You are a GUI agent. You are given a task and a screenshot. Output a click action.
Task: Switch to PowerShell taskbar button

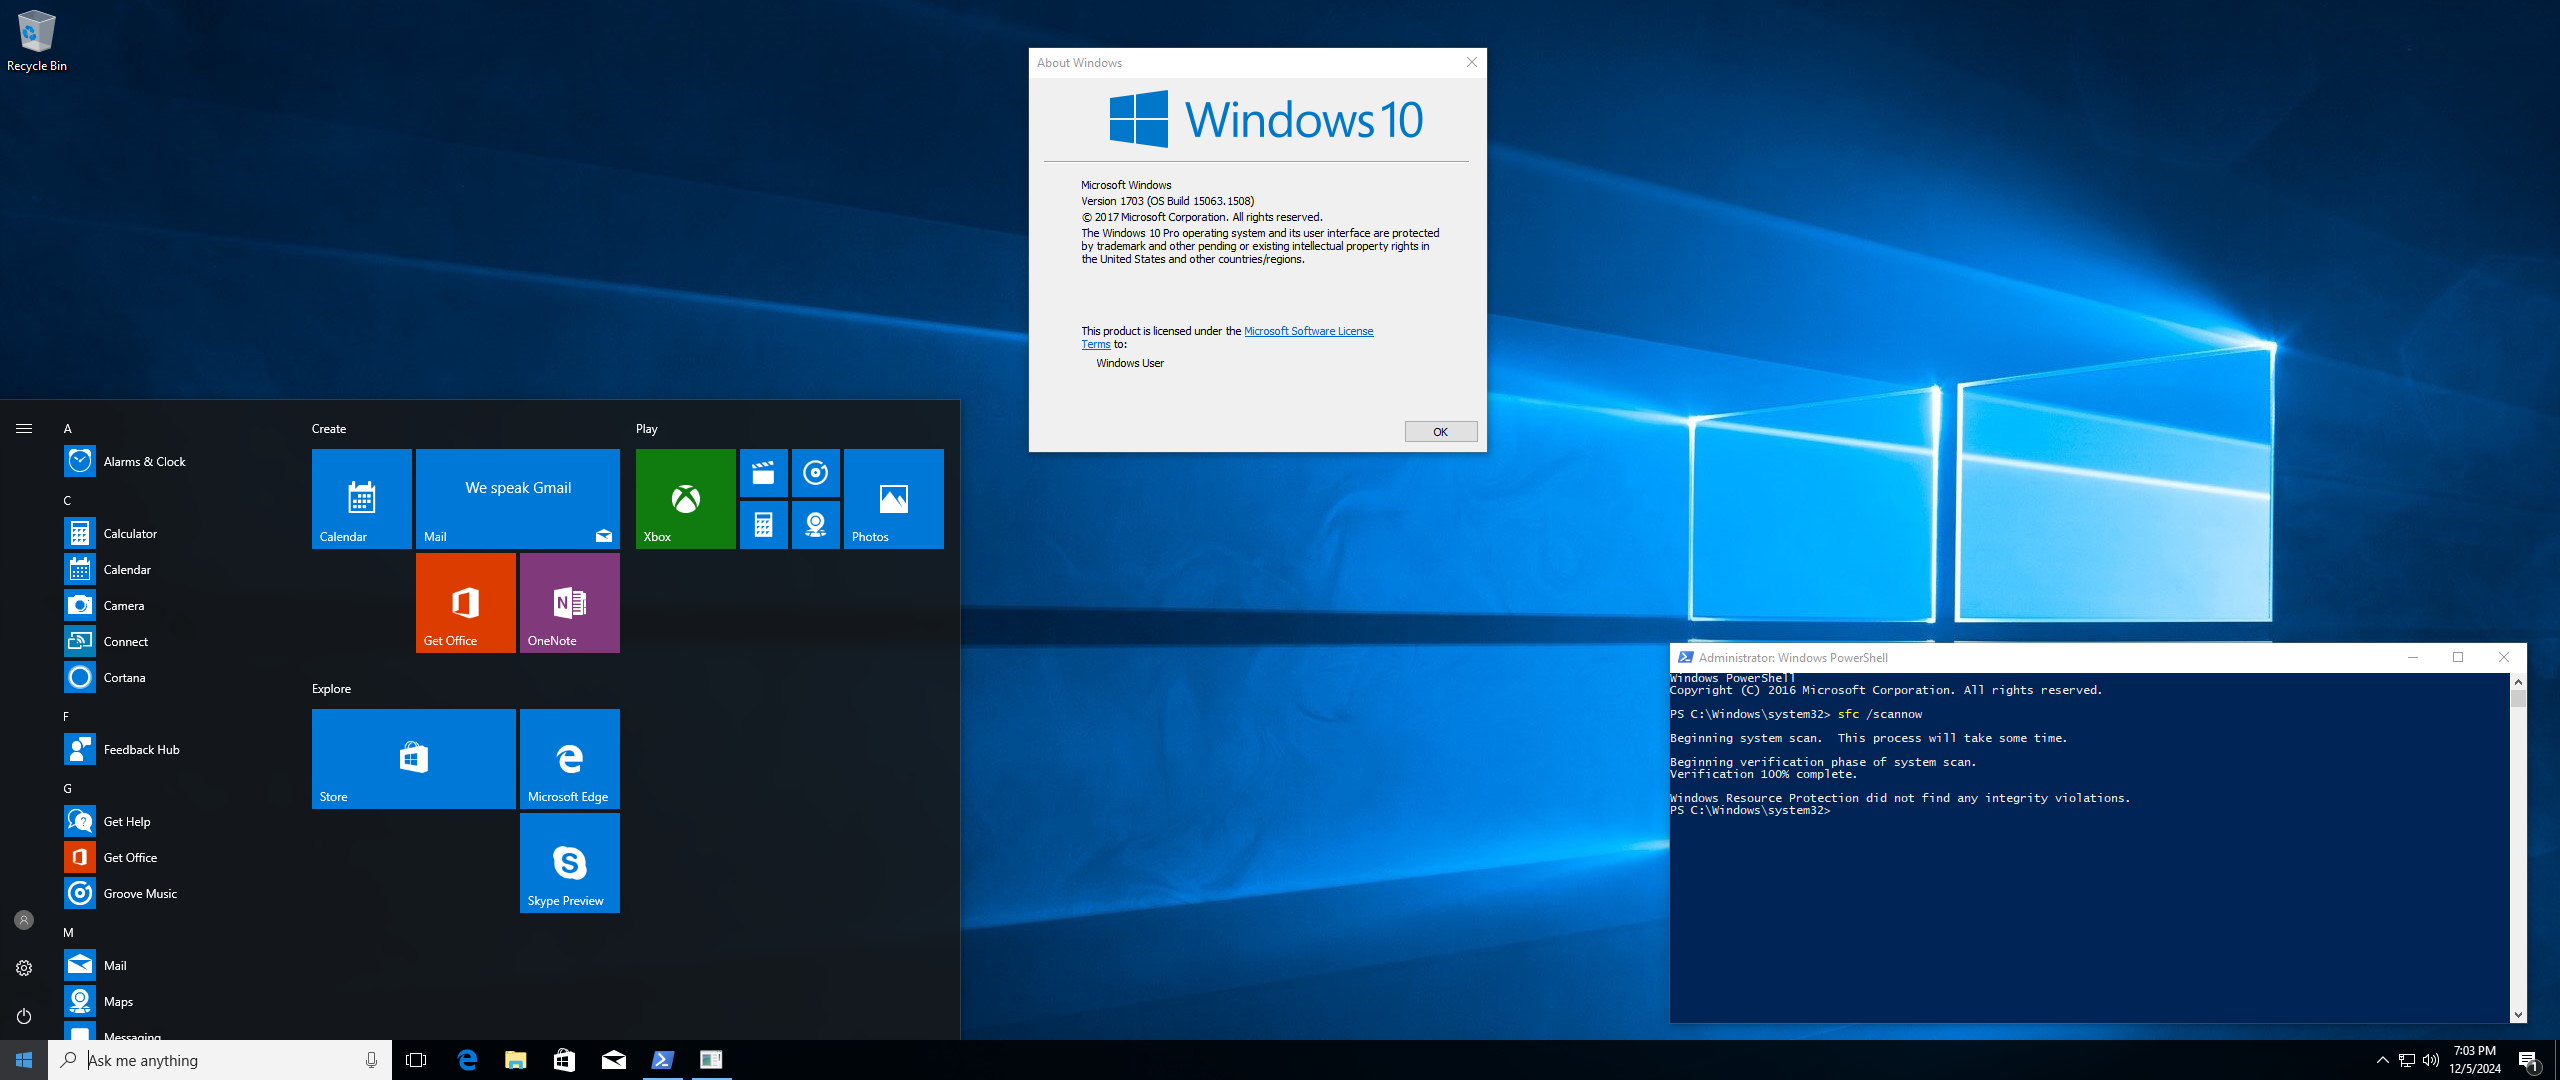[662, 1060]
